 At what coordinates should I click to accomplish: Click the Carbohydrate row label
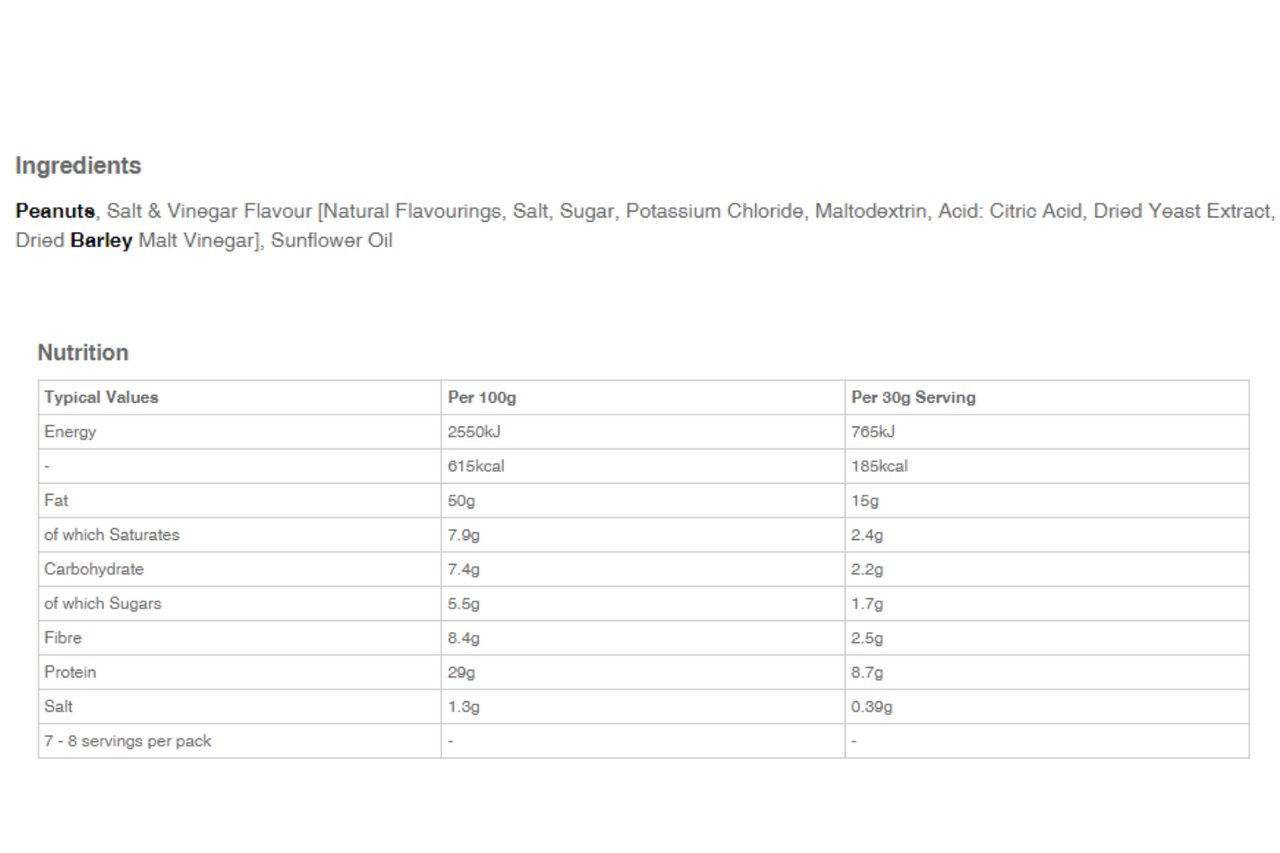coord(94,569)
